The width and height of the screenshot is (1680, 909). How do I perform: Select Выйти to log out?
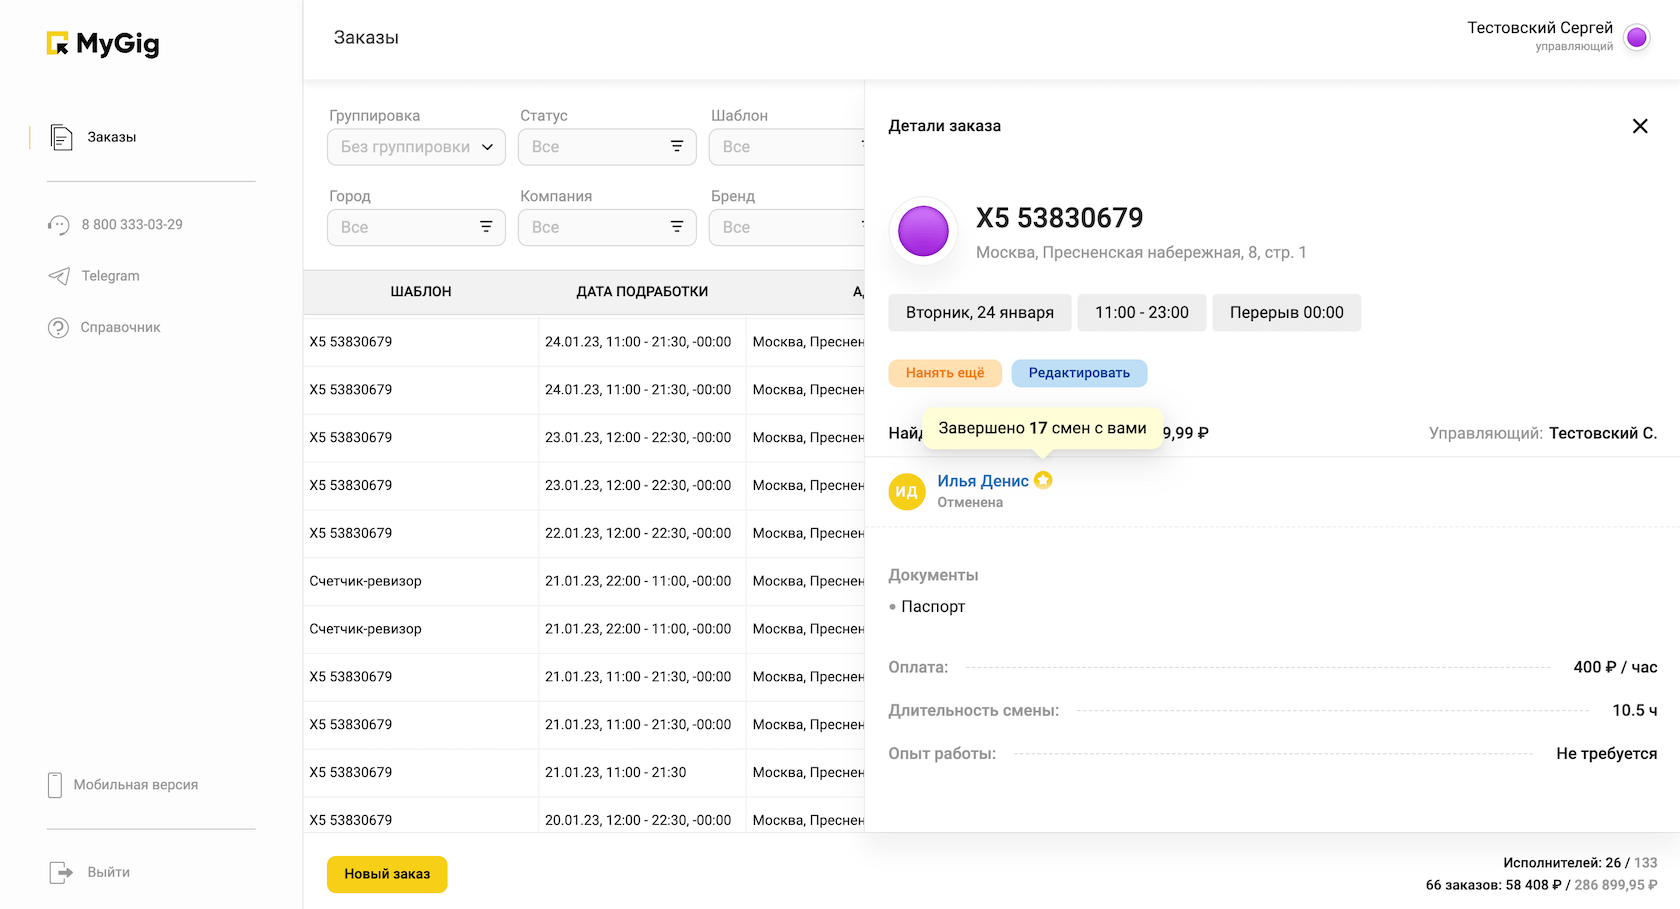pyautogui.click(x=108, y=872)
